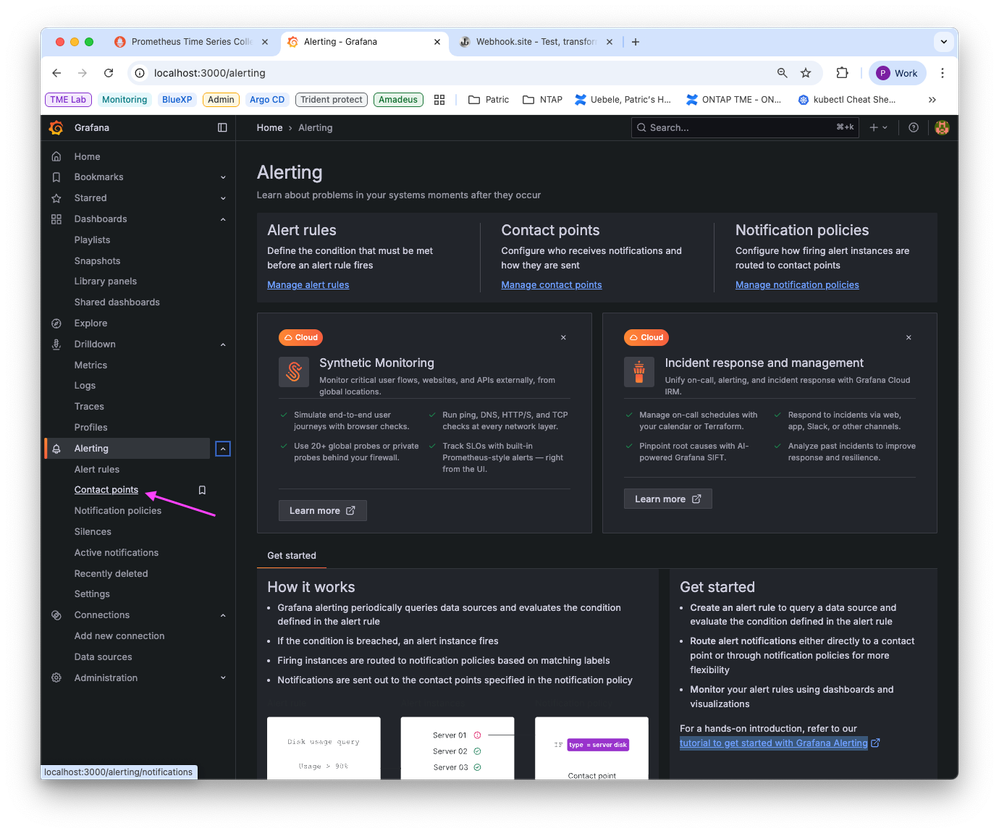Screen dimensions: 999x833
Task: Click the Grafana logo icon
Action: coord(56,127)
